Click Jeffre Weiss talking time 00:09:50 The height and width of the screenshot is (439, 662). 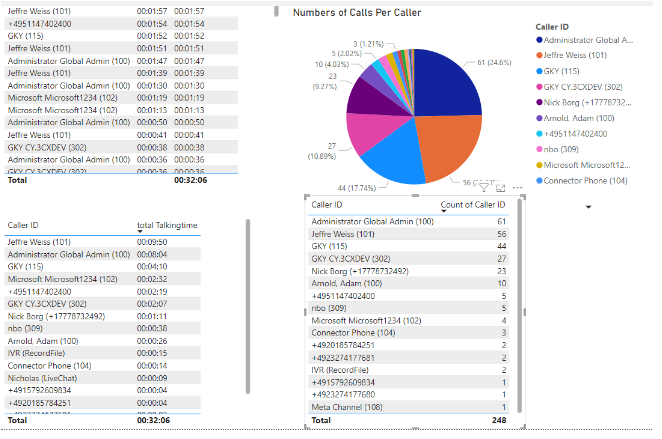(x=152, y=242)
